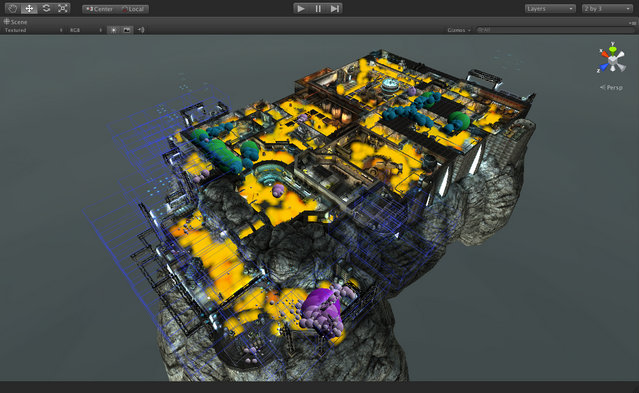
Task: Open the Textured draw mode dropdown
Action: click(x=34, y=30)
